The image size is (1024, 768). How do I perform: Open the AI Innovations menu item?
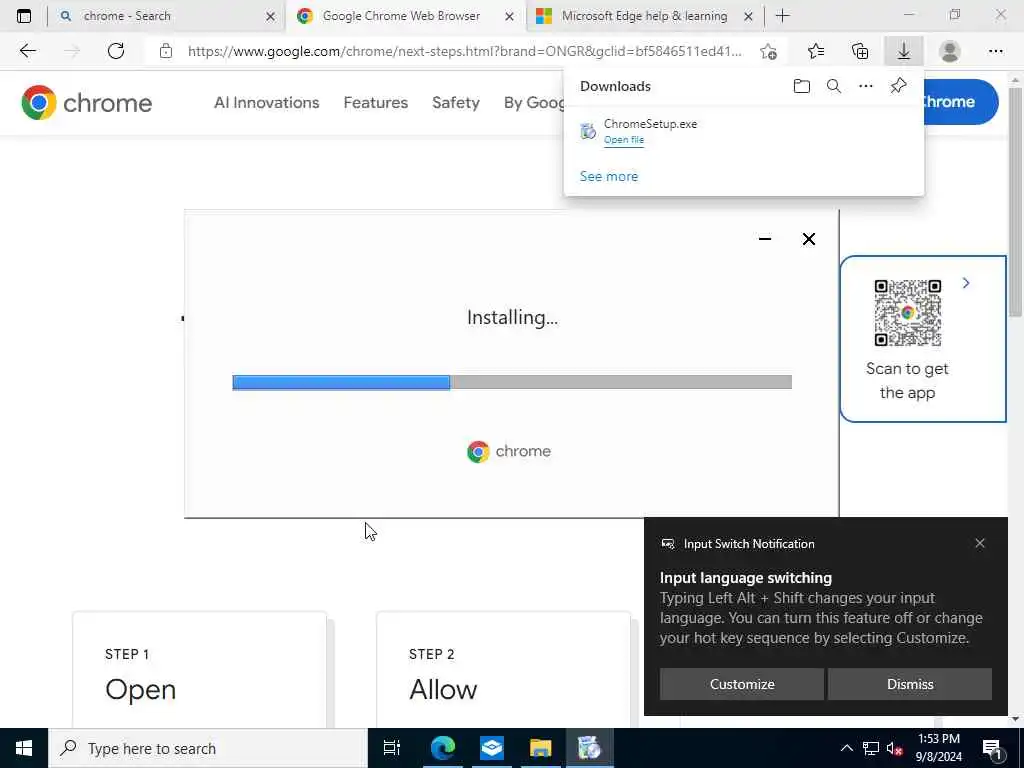click(x=266, y=103)
